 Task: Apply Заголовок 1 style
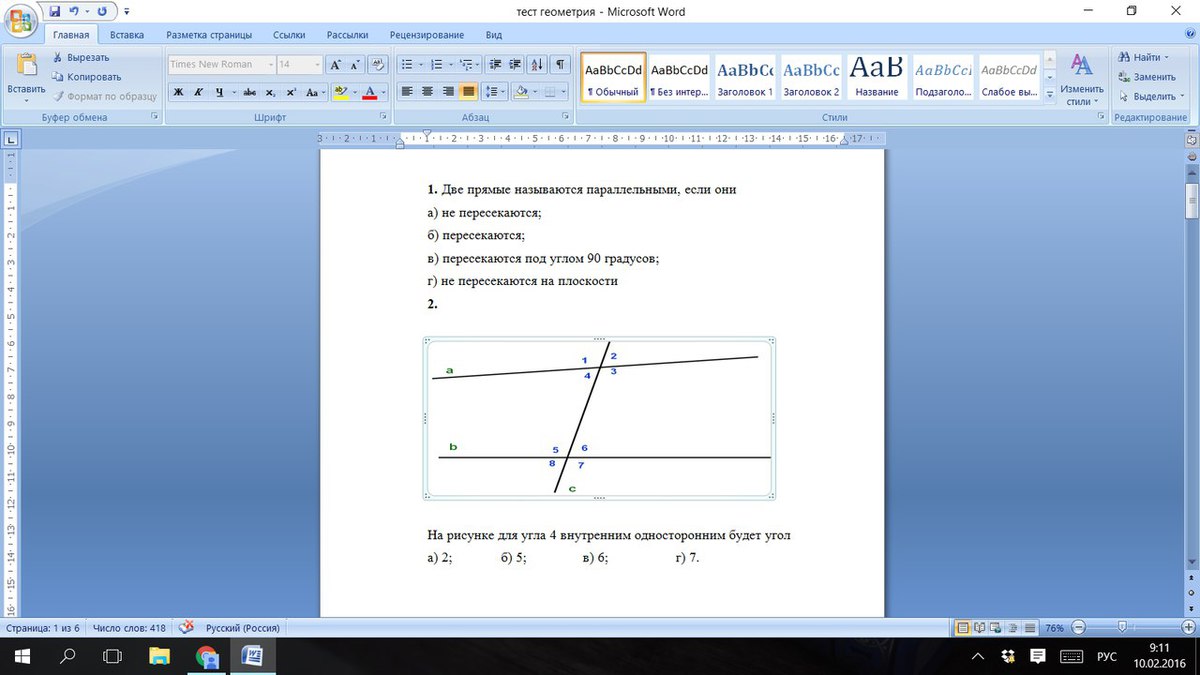(x=745, y=77)
